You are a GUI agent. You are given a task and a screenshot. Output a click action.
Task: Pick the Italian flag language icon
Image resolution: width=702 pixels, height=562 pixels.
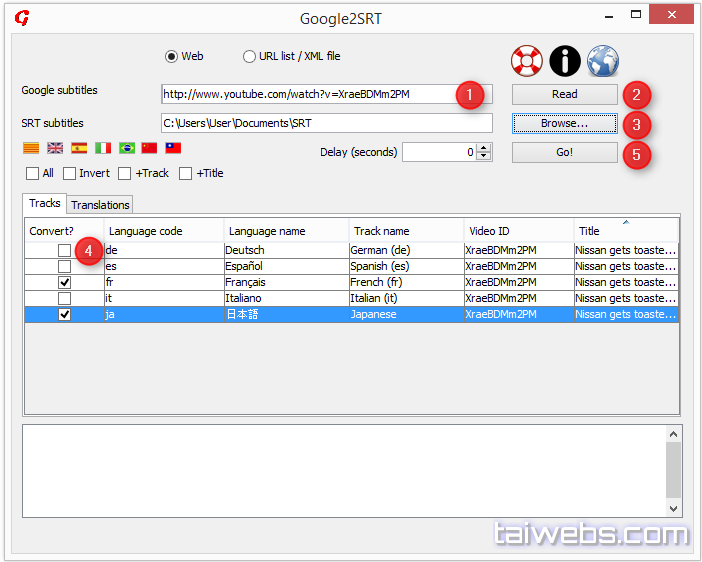[x=103, y=148]
